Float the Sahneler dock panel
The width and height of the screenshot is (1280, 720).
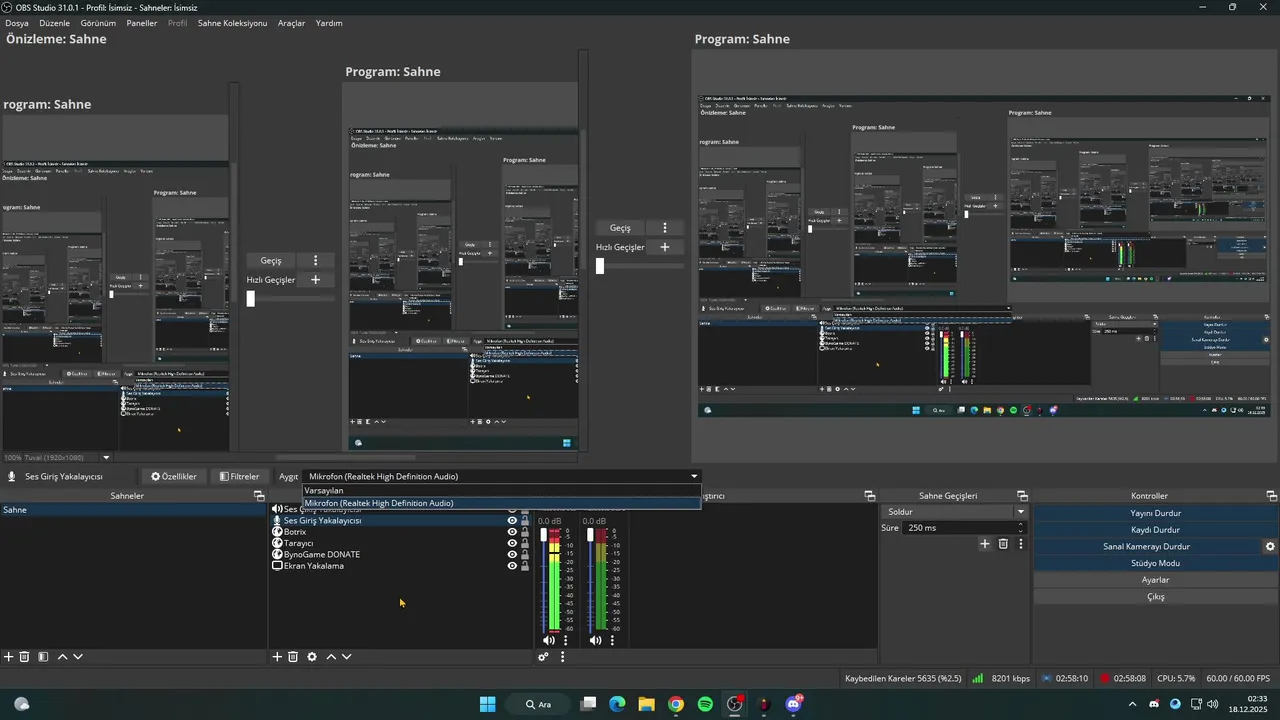259,496
